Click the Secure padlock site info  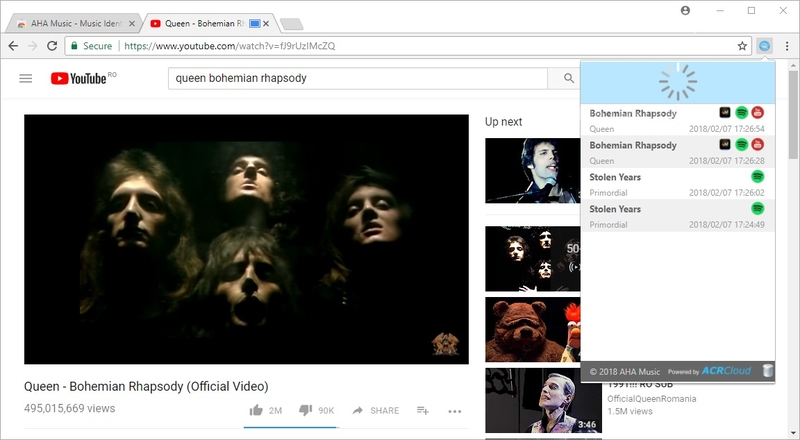point(74,46)
